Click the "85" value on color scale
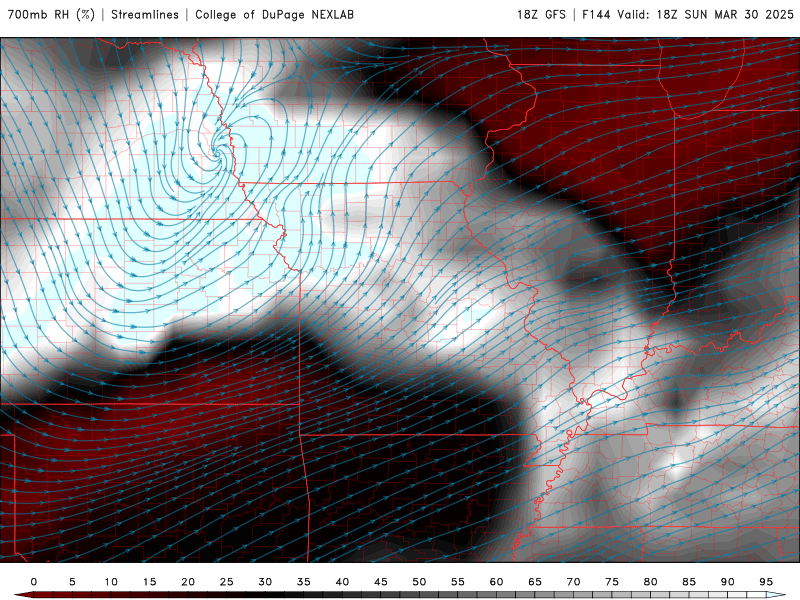 pos(689,582)
